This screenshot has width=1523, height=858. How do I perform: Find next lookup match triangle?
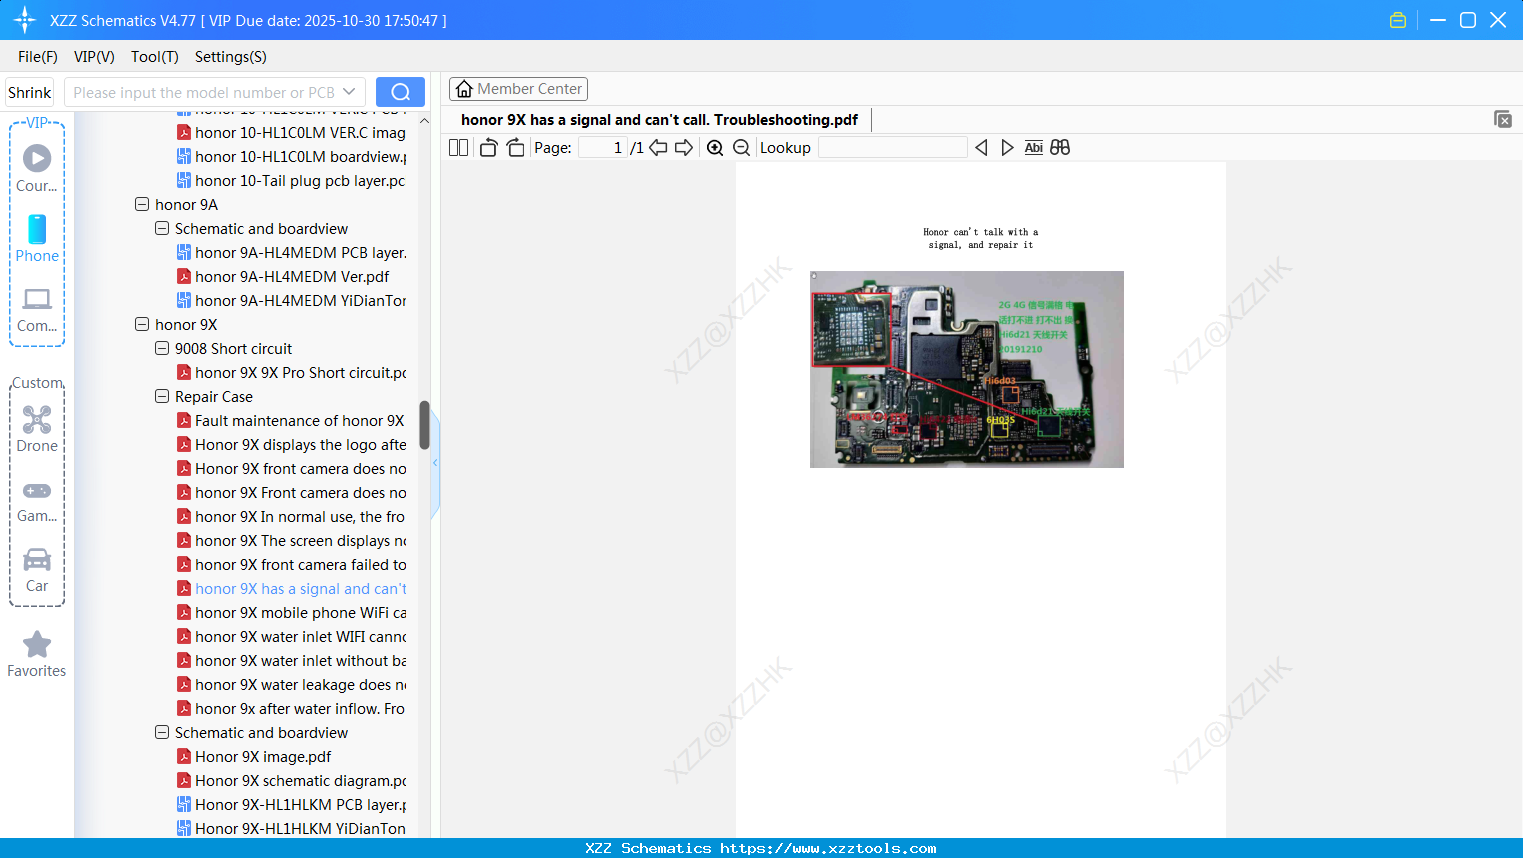(1007, 148)
